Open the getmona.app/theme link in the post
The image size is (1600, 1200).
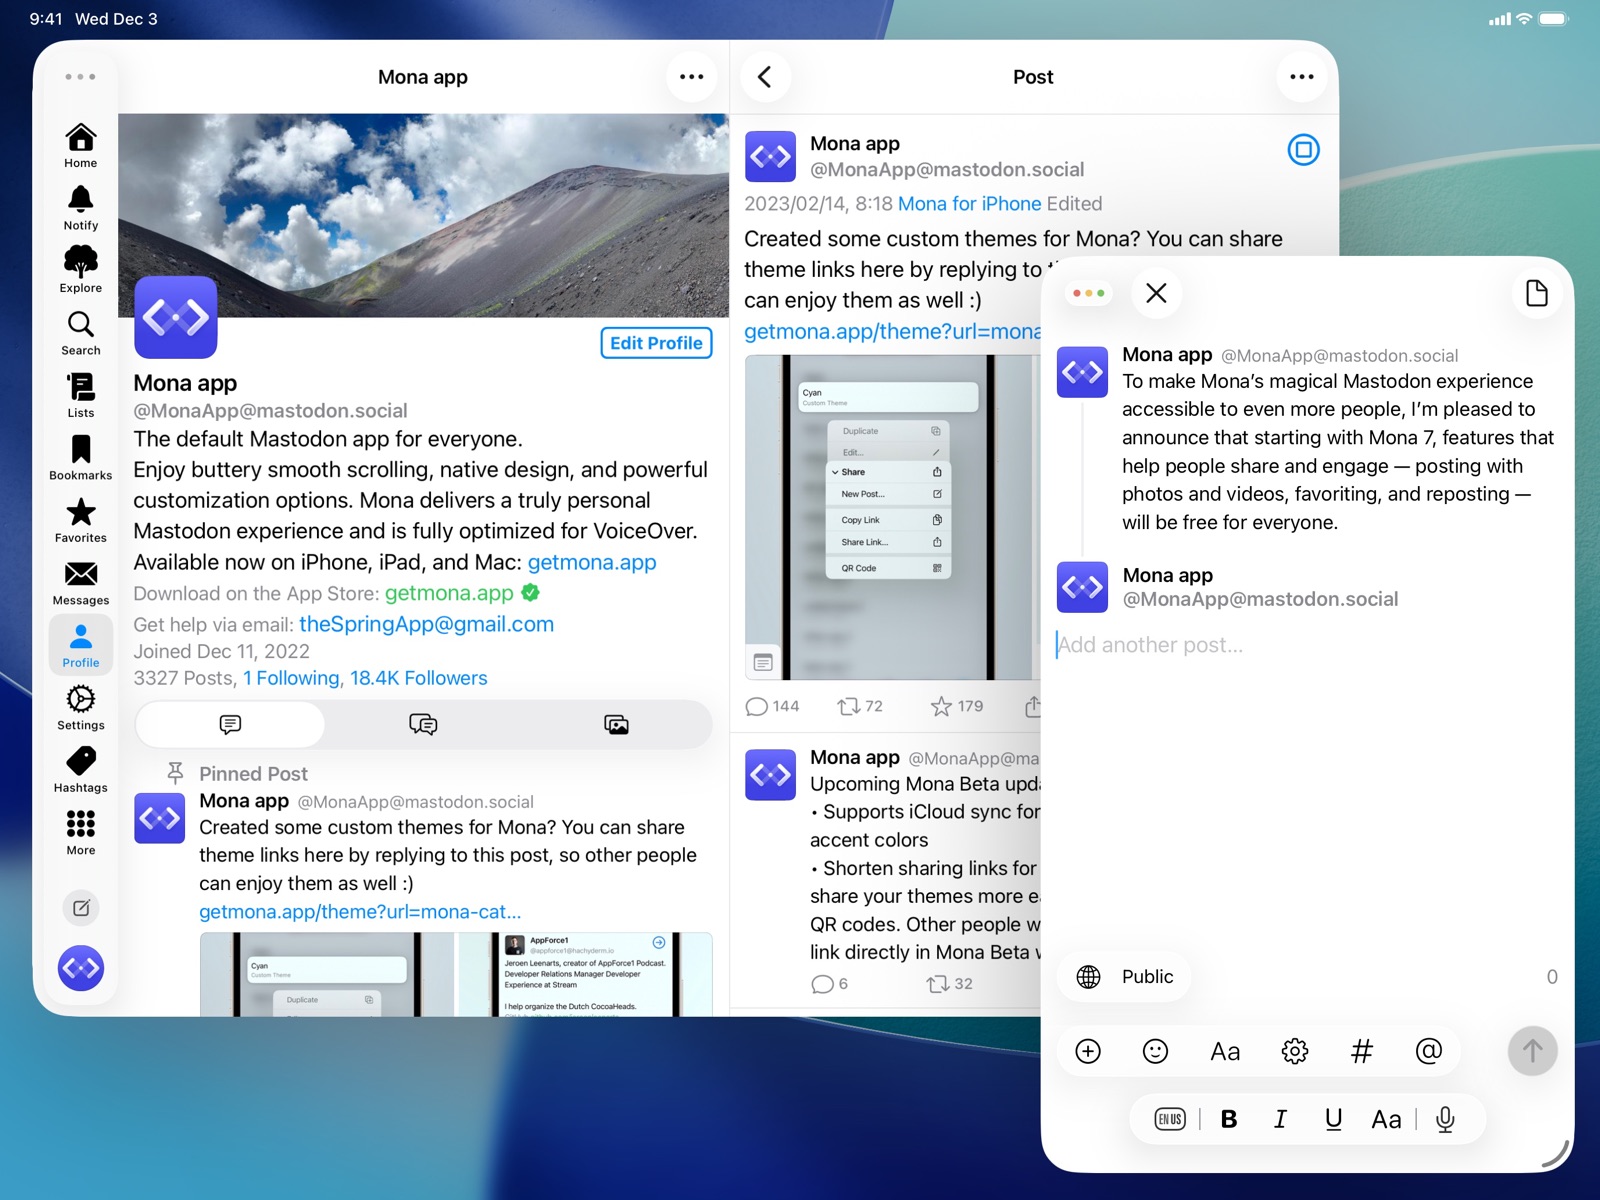pyautogui.click(x=892, y=331)
